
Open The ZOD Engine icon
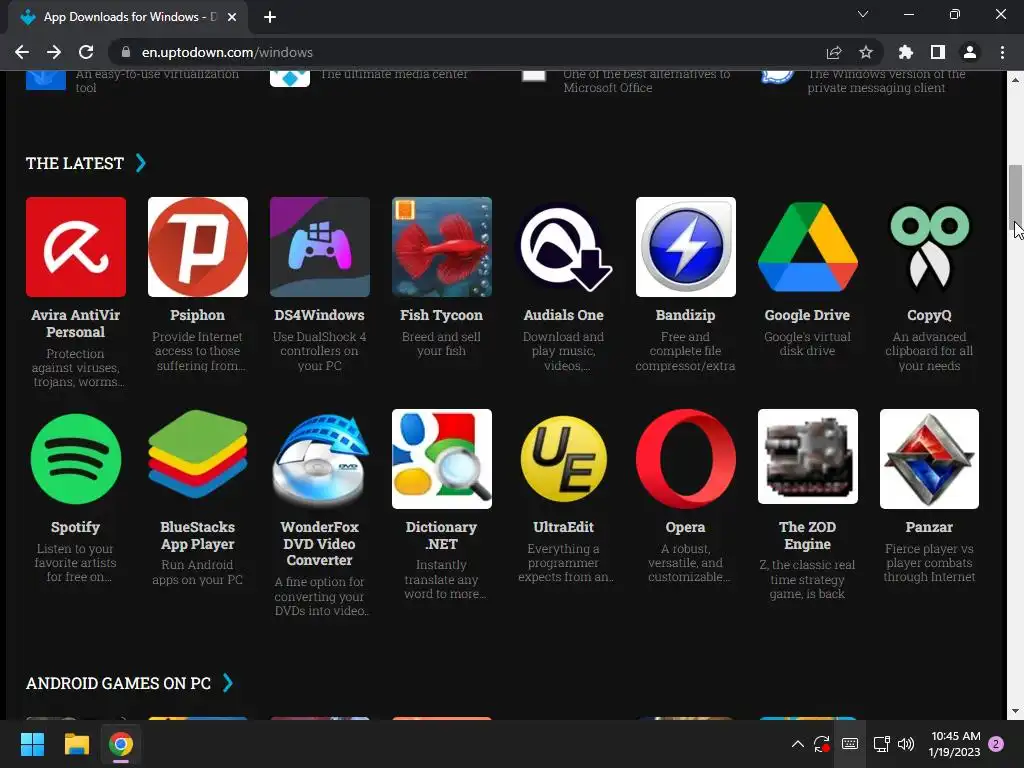[808, 457]
